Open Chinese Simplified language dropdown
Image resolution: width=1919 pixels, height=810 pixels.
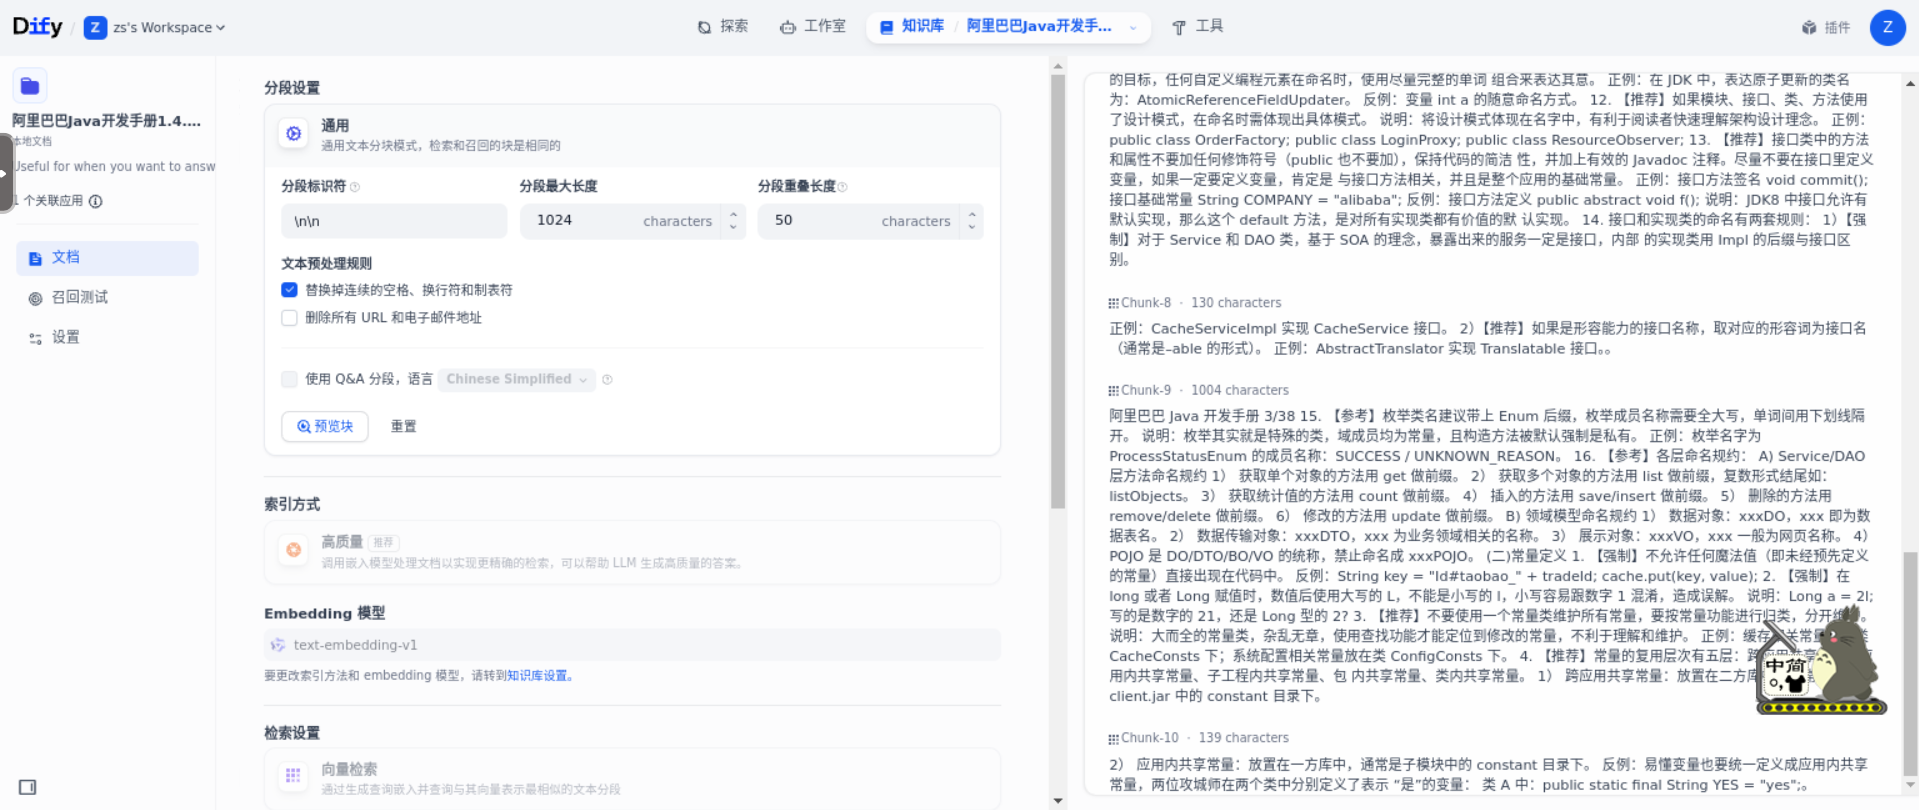tap(516, 379)
